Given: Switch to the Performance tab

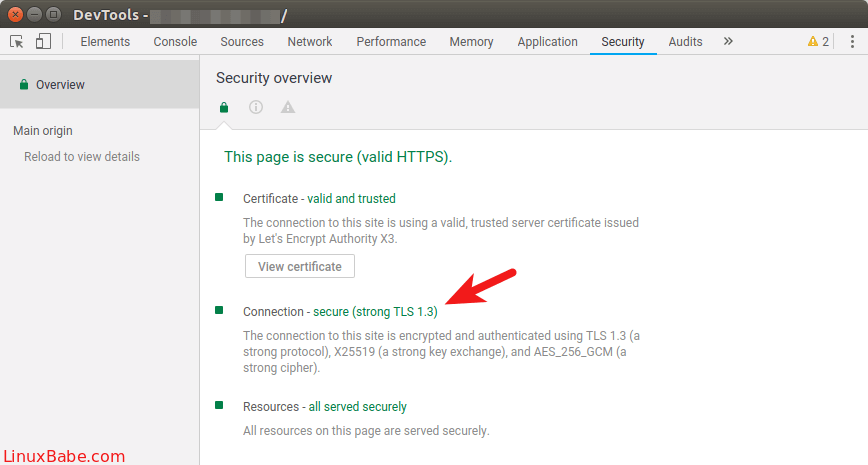Looking at the screenshot, I should coord(391,42).
